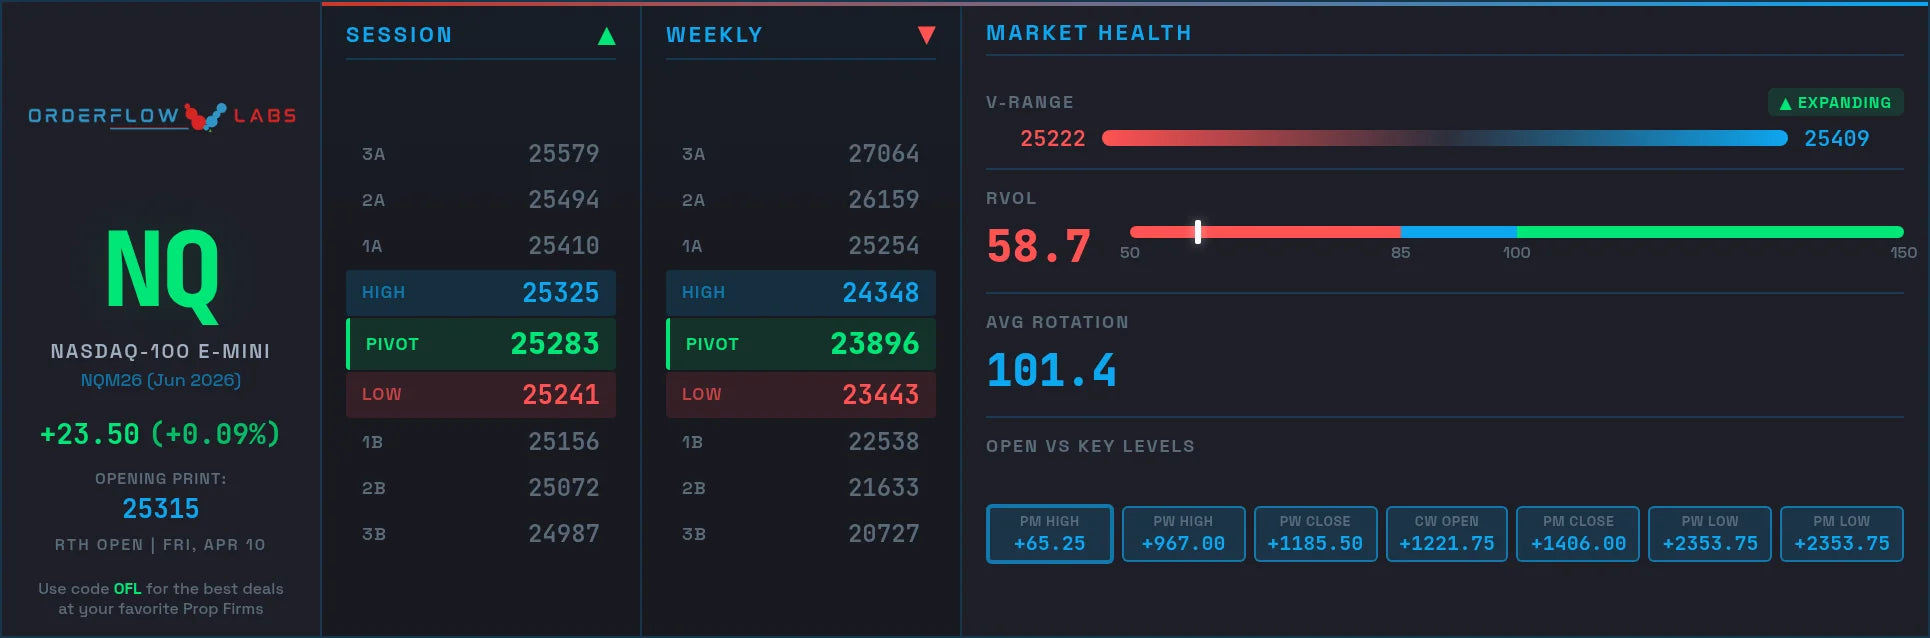Click RTH OPEN | FRI, APR 10 label

coord(160,545)
